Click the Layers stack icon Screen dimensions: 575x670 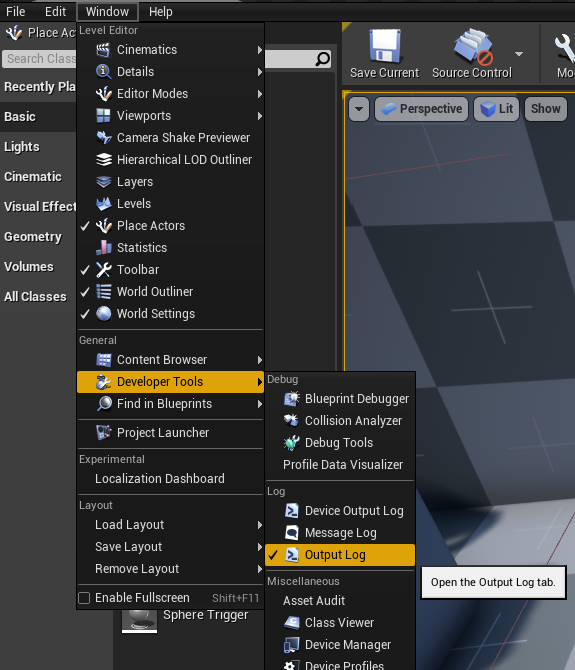click(103, 182)
